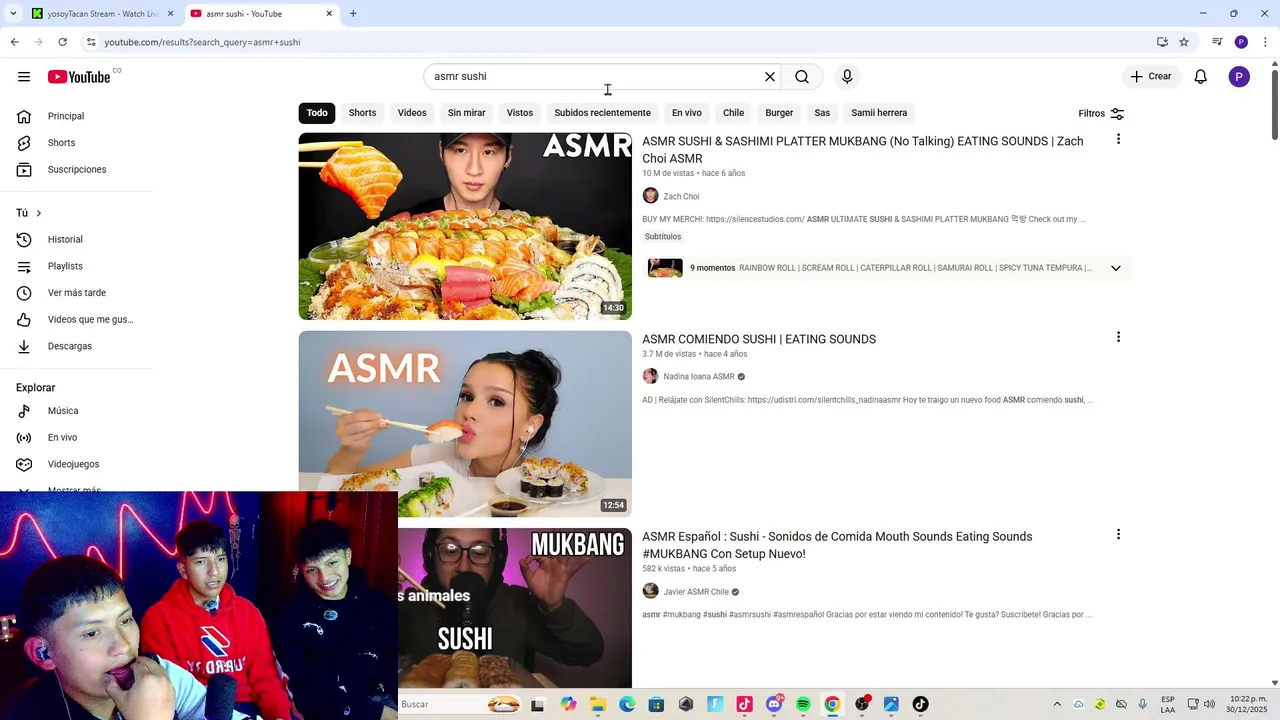Viewport: 1280px width, 720px height.
Task: Select the Burger filter chip
Action: click(x=779, y=113)
